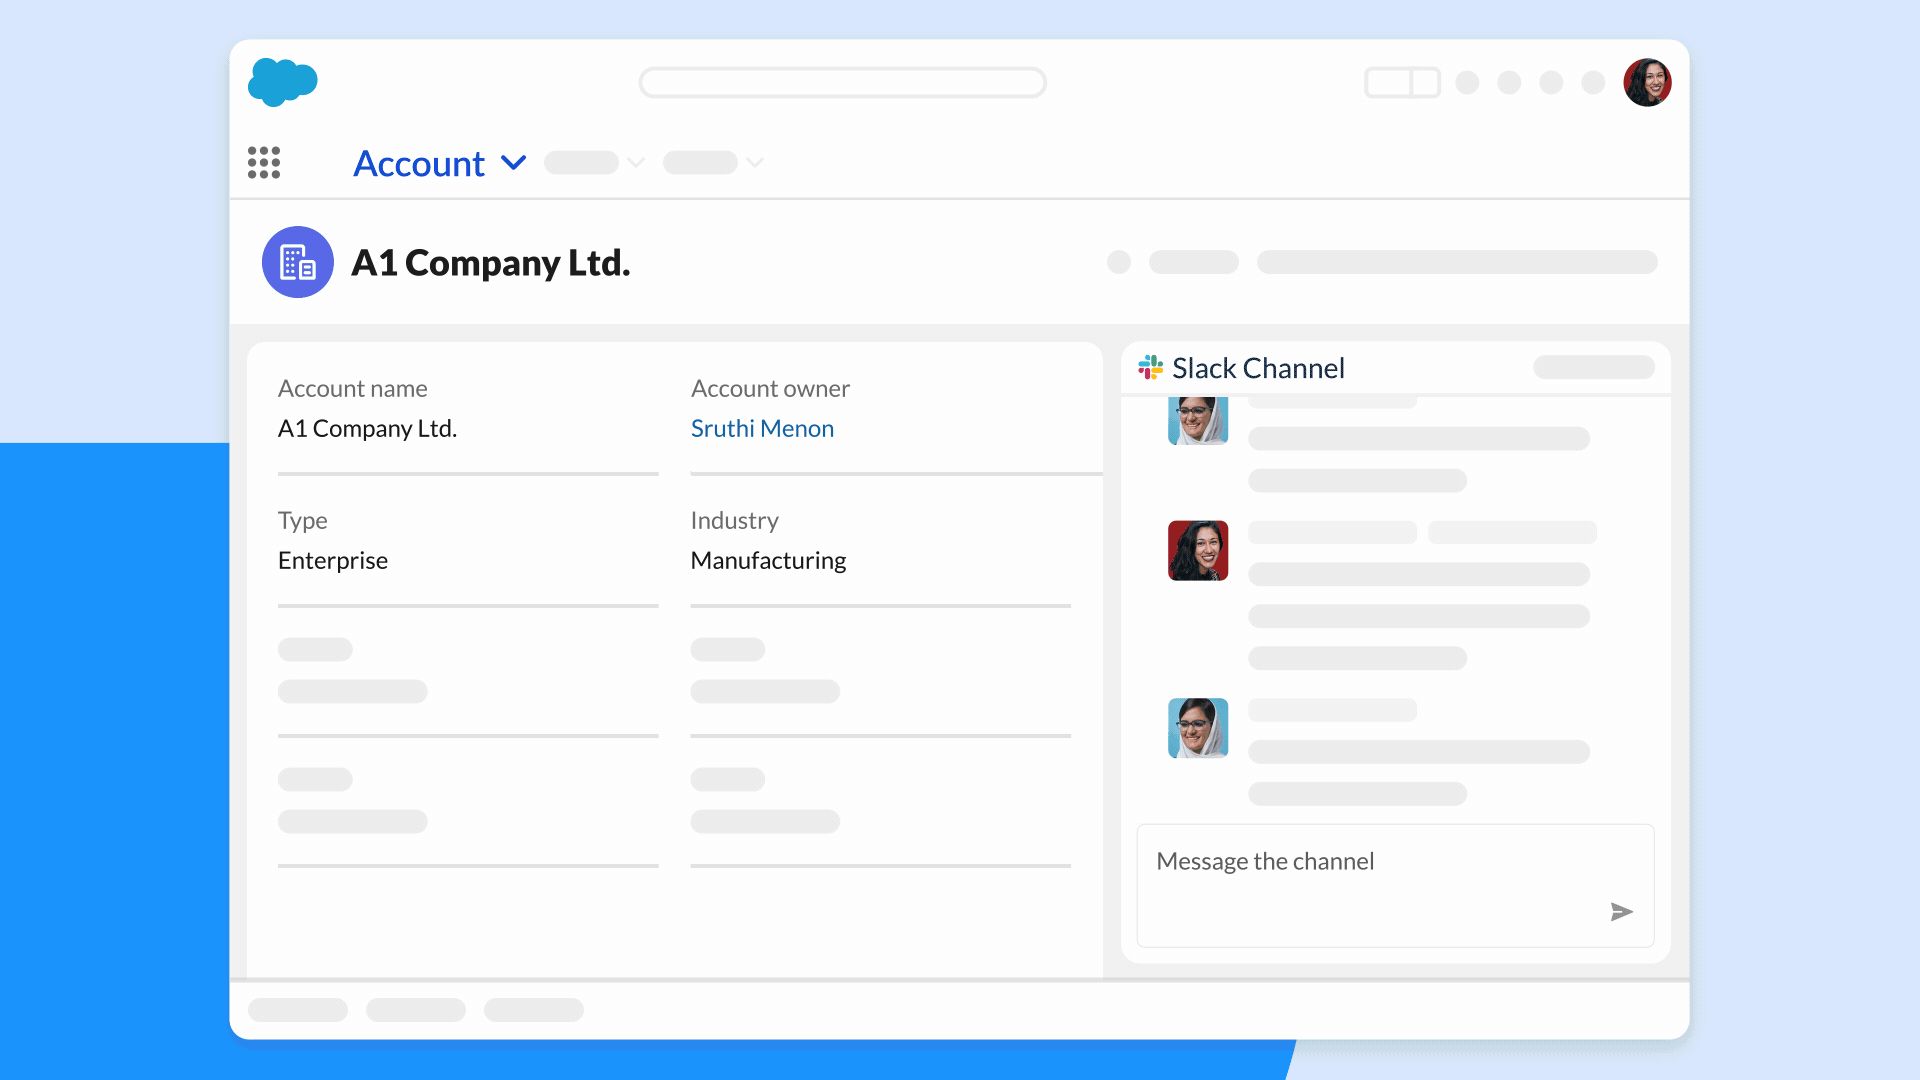Click A1 Company Ltd. account name value

pos(367,428)
